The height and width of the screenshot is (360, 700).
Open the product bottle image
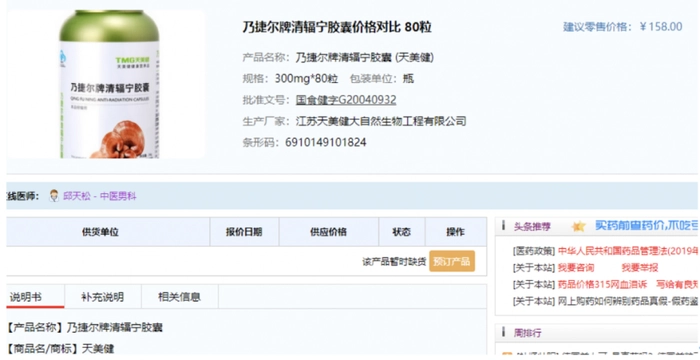(x=107, y=84)
